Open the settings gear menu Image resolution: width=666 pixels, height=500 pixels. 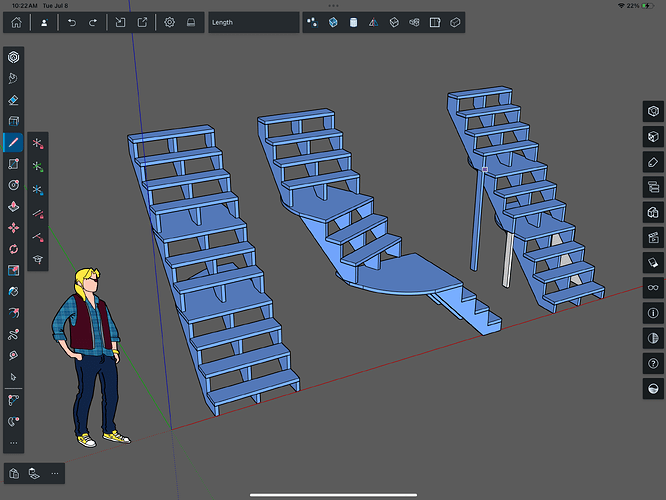(x=169, y=21)
